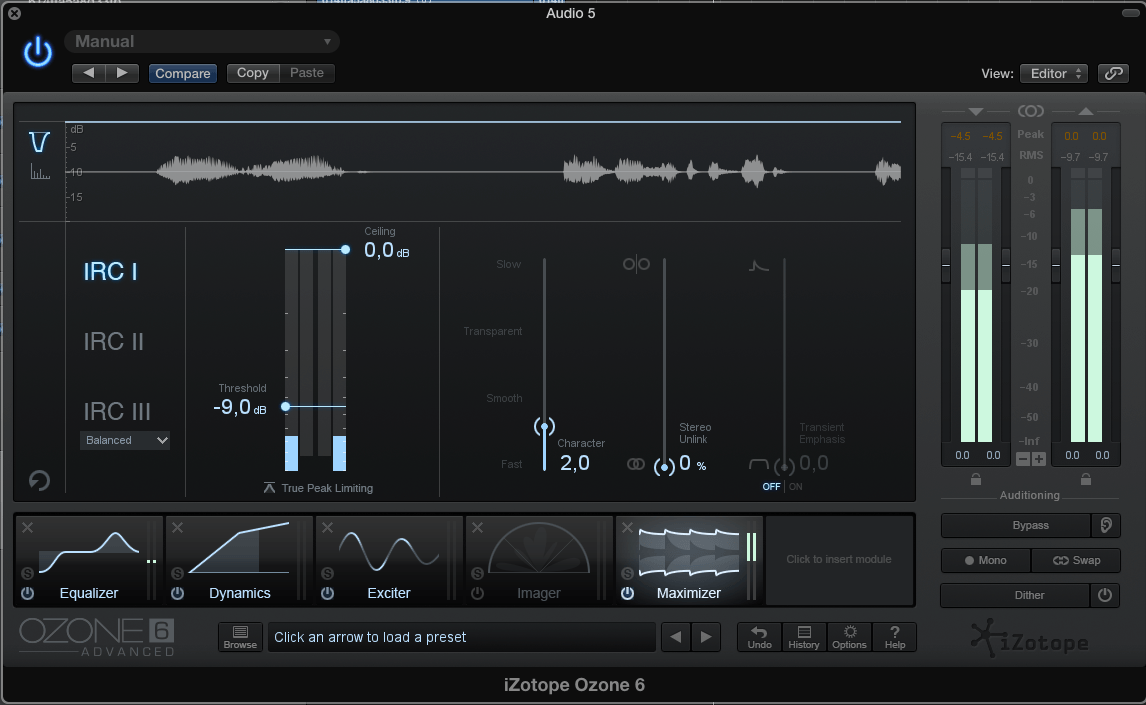
Task: Open the View Editor dropdown
Action: click(x=1054, y=74)
